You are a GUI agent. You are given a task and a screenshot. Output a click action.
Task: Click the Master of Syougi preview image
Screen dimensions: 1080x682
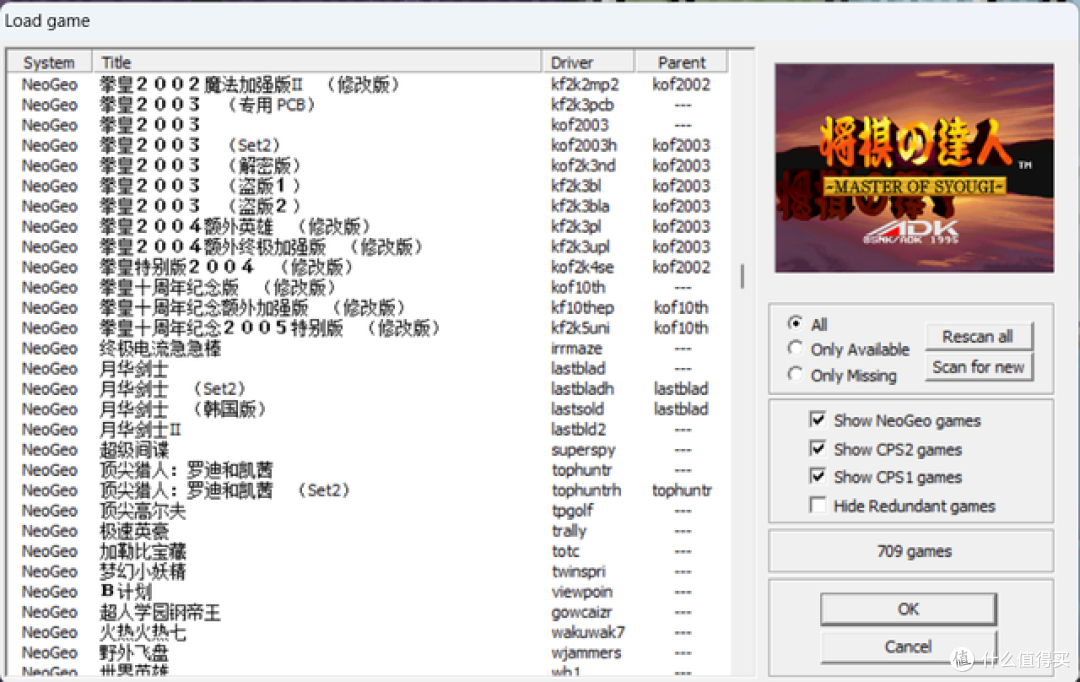[914, 168]
